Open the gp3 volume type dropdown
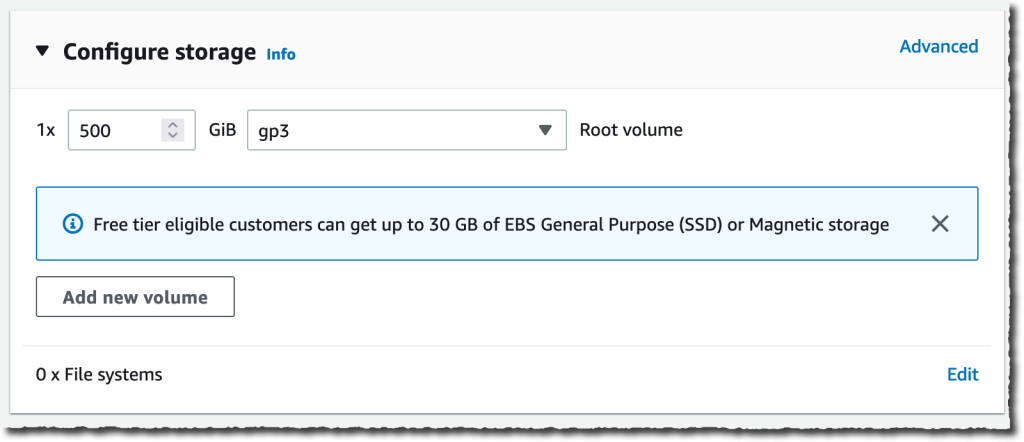This screenshot has width=1024, height=442. (x=406, y=130)
